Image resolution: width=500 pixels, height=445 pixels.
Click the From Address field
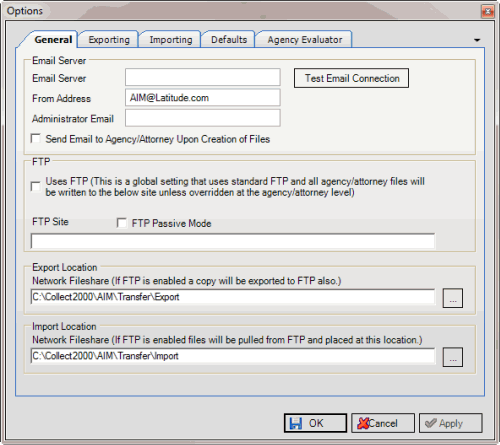click(x=203, y=98)
